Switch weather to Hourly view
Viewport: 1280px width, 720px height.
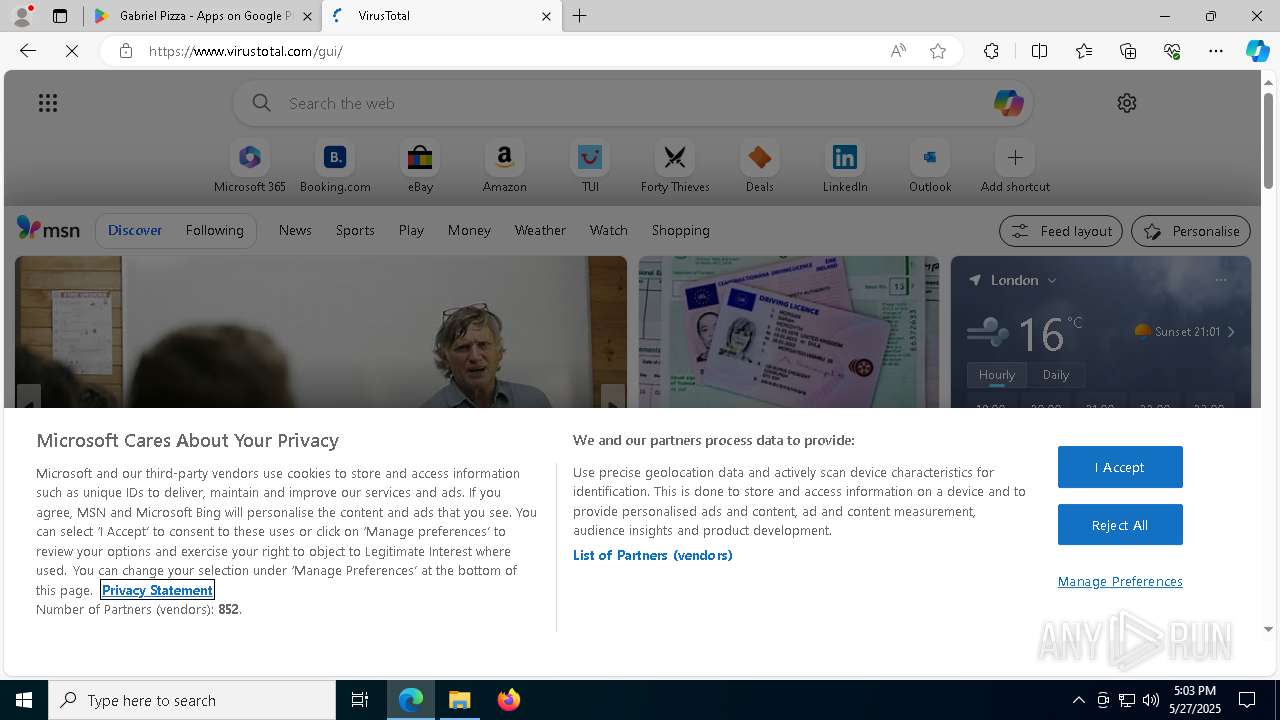pyautogui.click(x=997, y=375)
